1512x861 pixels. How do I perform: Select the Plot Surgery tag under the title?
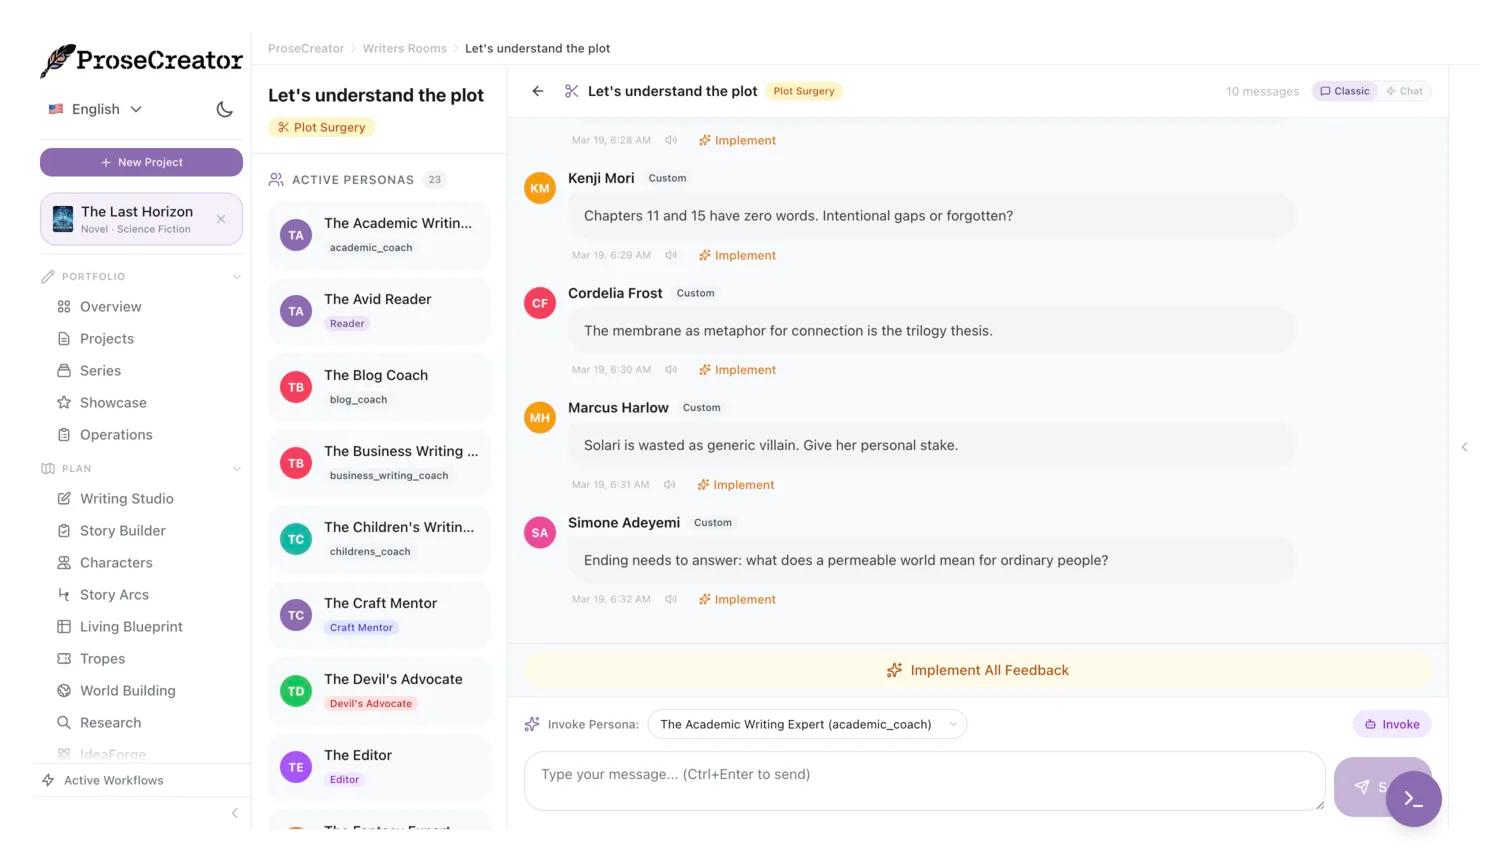(x=321, y=127)
